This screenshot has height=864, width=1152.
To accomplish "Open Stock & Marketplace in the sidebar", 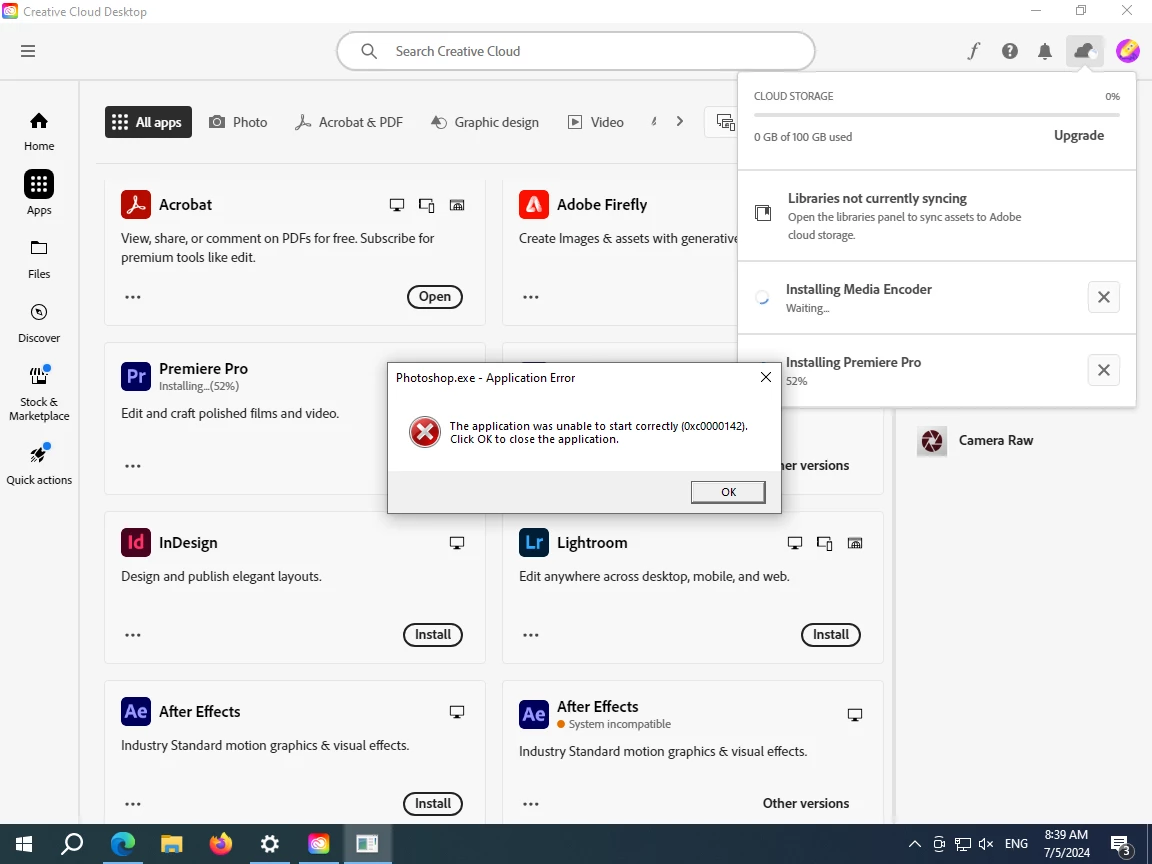I will click(39, 394).
